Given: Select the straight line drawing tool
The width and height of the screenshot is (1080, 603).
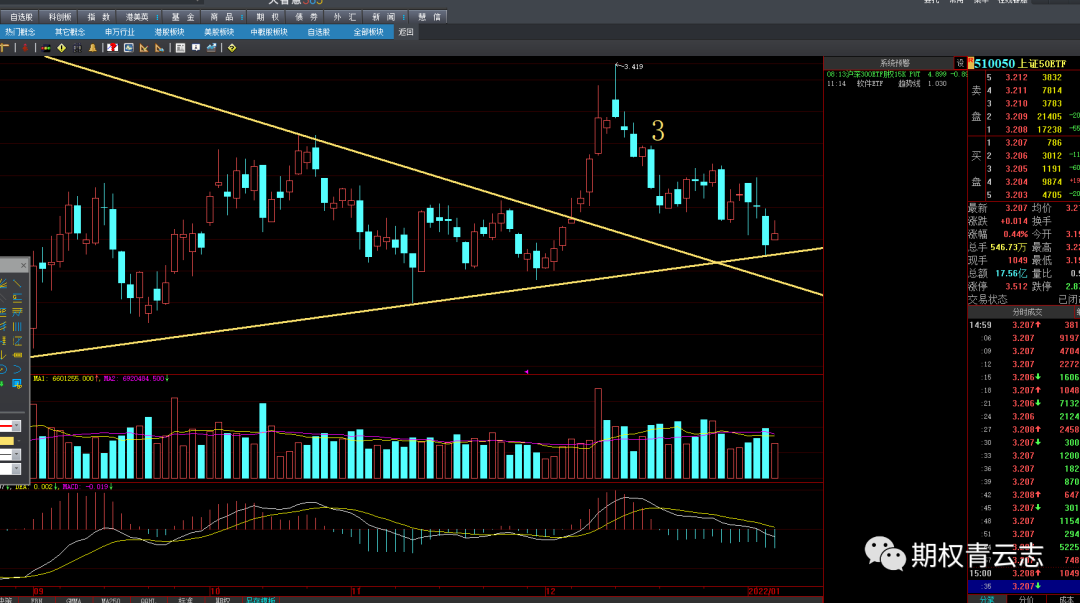Looking at the screenshot, I should point(18,284).
